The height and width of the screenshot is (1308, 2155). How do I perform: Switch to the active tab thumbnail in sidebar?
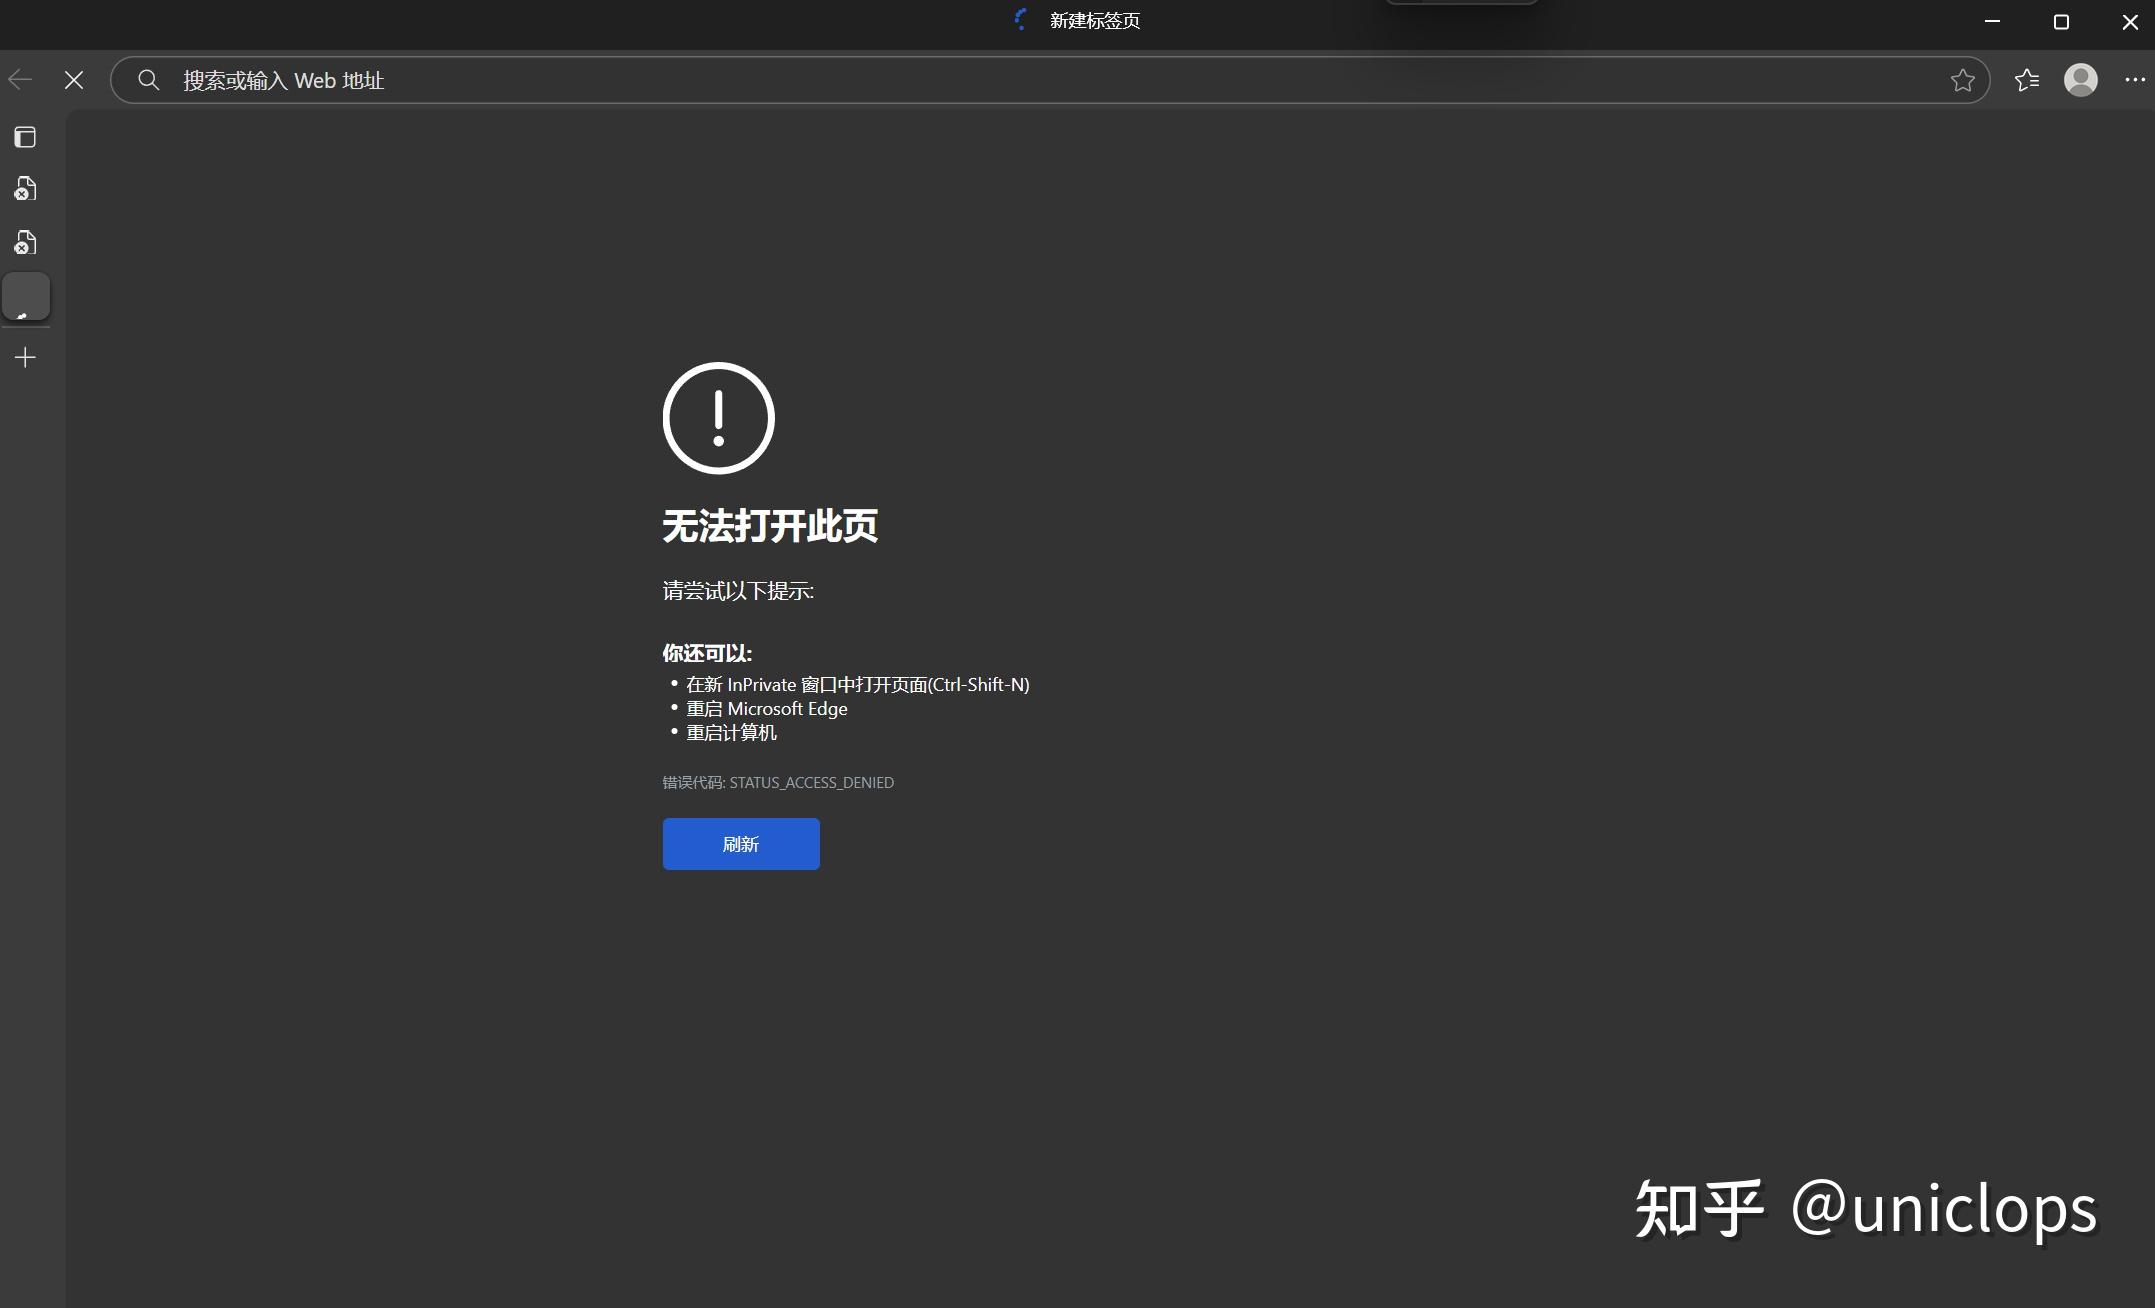pyautogui.click(x=26, y=296)
